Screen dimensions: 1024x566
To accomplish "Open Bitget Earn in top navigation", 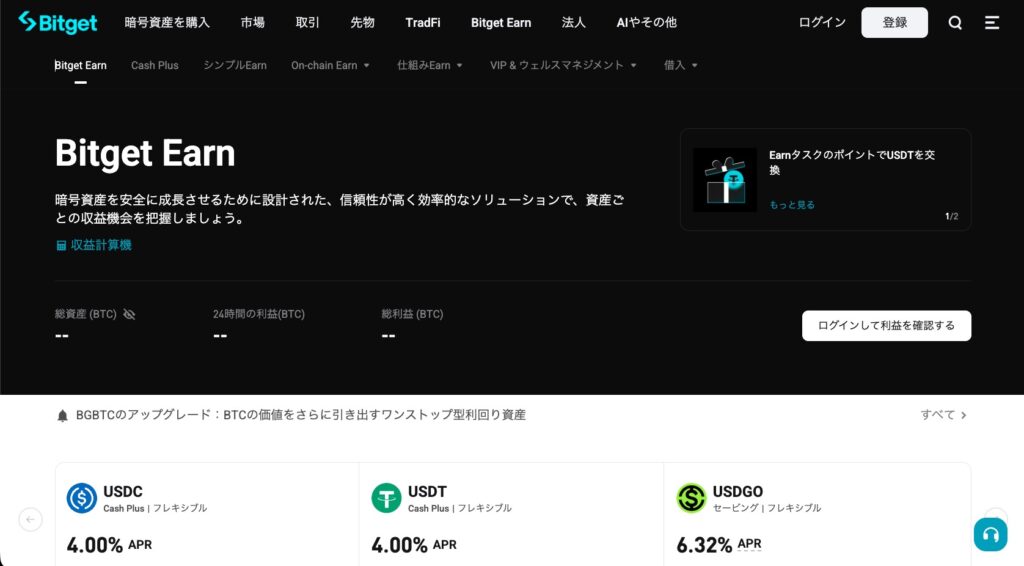I will (x=501, y=23).
